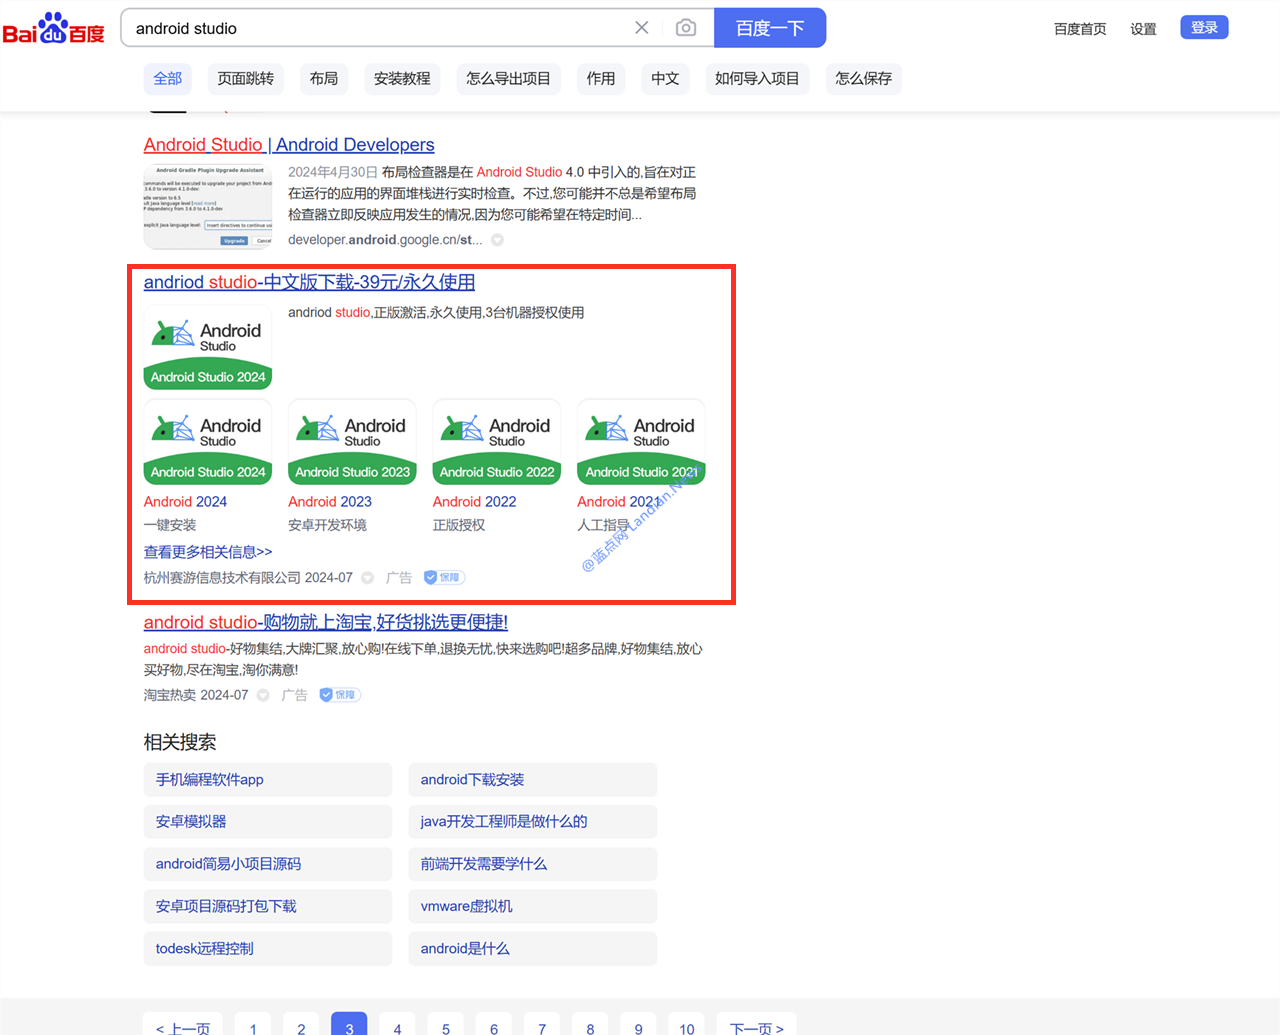Click the 登录 login button
Viewport: 1280px width, 1035px height.
tap(1204, 27)
